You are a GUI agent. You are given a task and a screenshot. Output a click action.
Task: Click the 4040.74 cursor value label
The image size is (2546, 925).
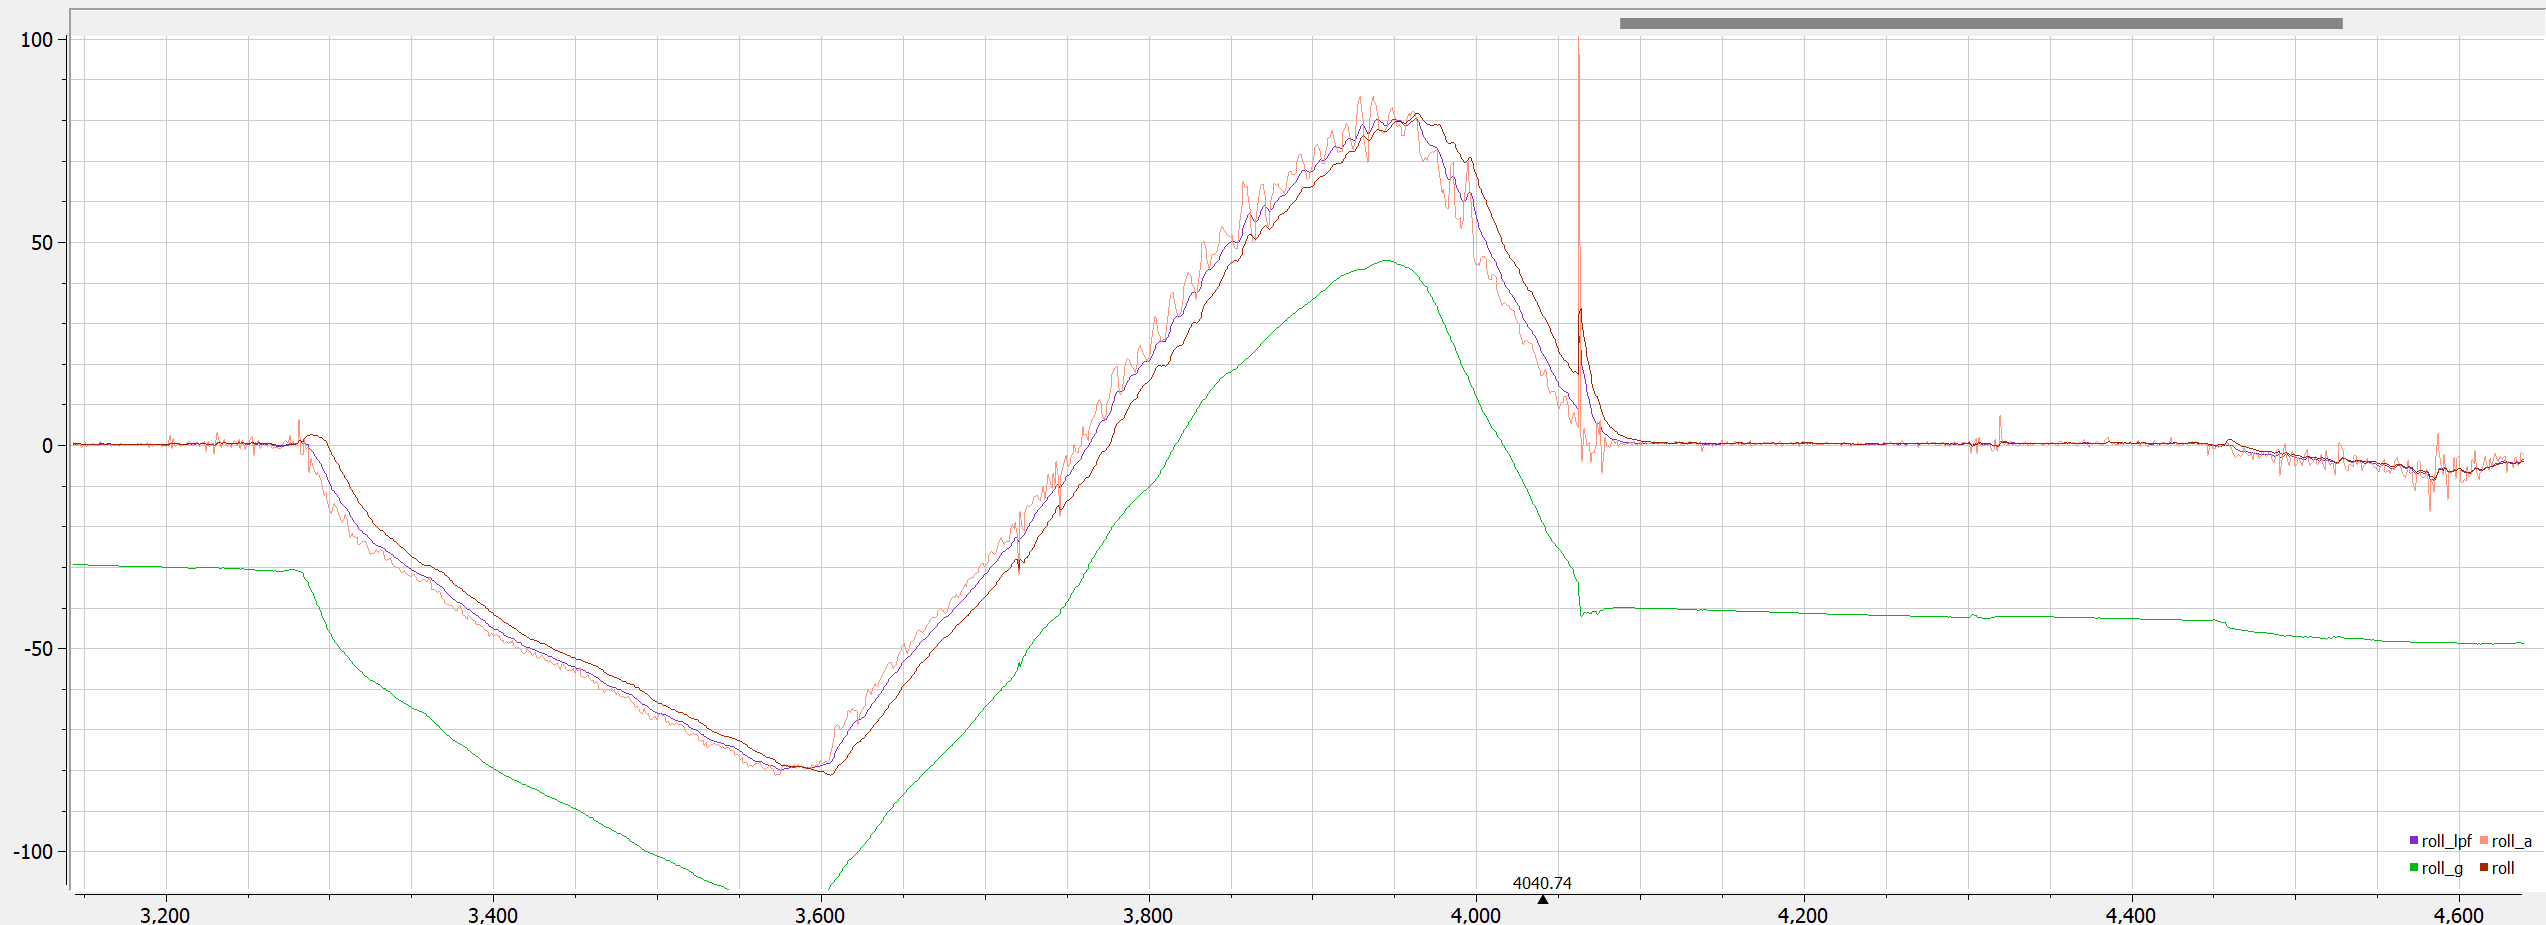coord(1542,883)
